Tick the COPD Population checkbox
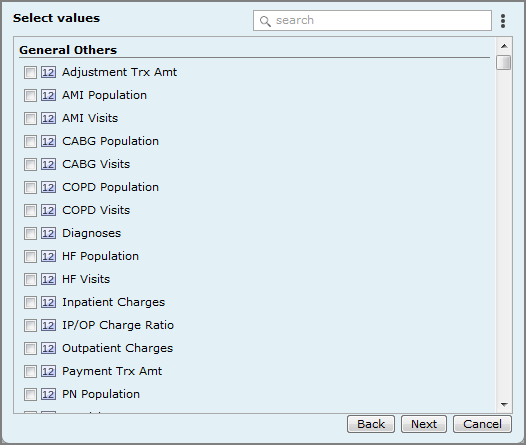Screen dimensions: 526x445 (x=30, y=187)
